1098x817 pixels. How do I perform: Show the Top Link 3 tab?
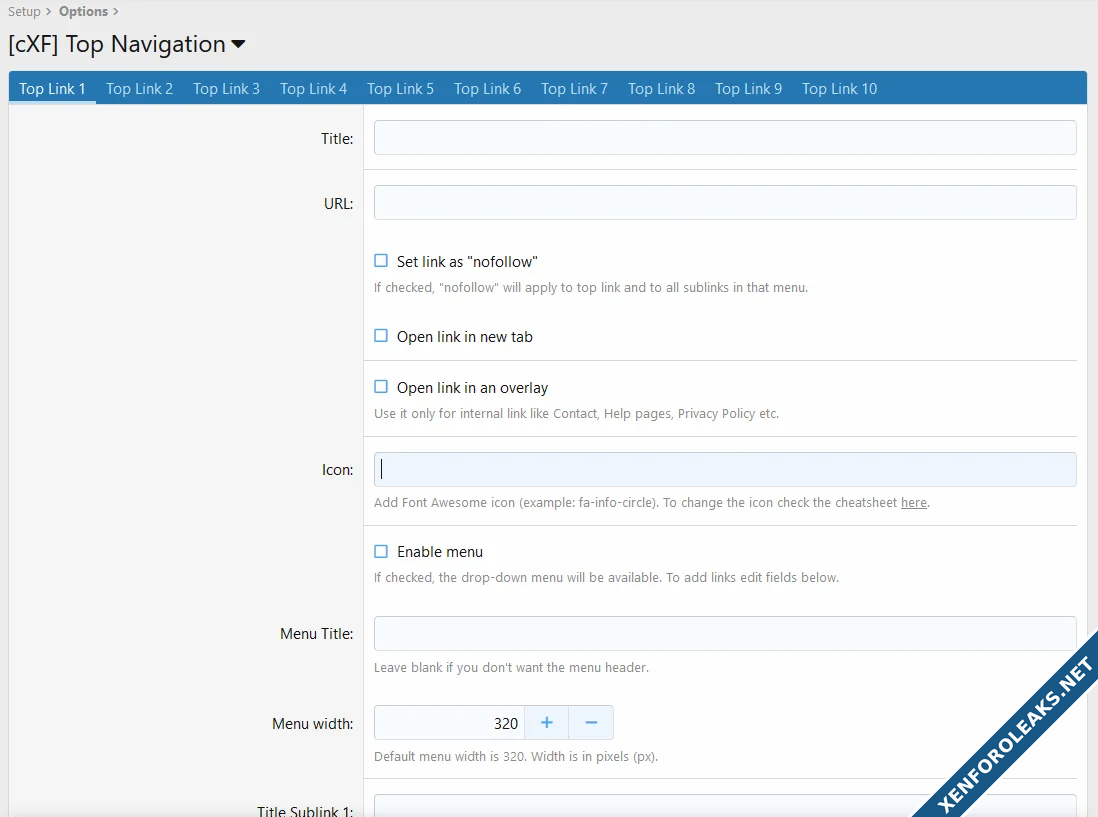pos(226,89)
